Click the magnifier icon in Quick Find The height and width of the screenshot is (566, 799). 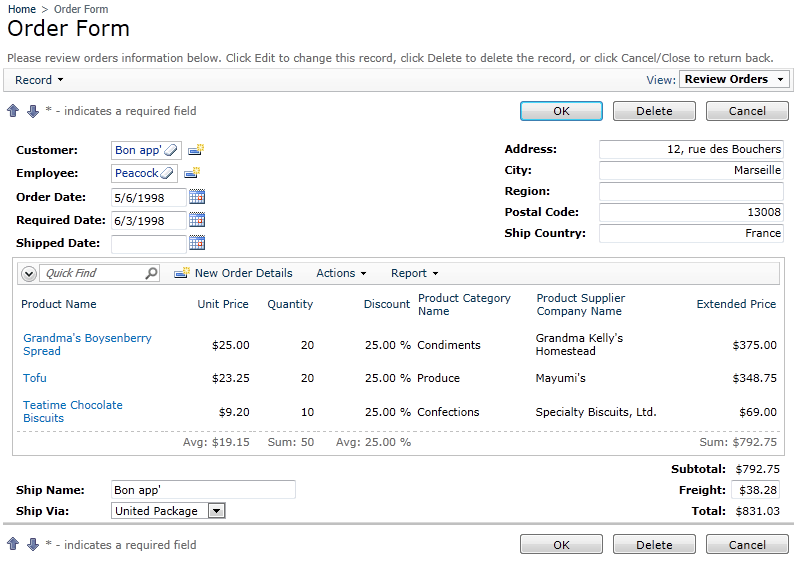(x=152, y=273)
